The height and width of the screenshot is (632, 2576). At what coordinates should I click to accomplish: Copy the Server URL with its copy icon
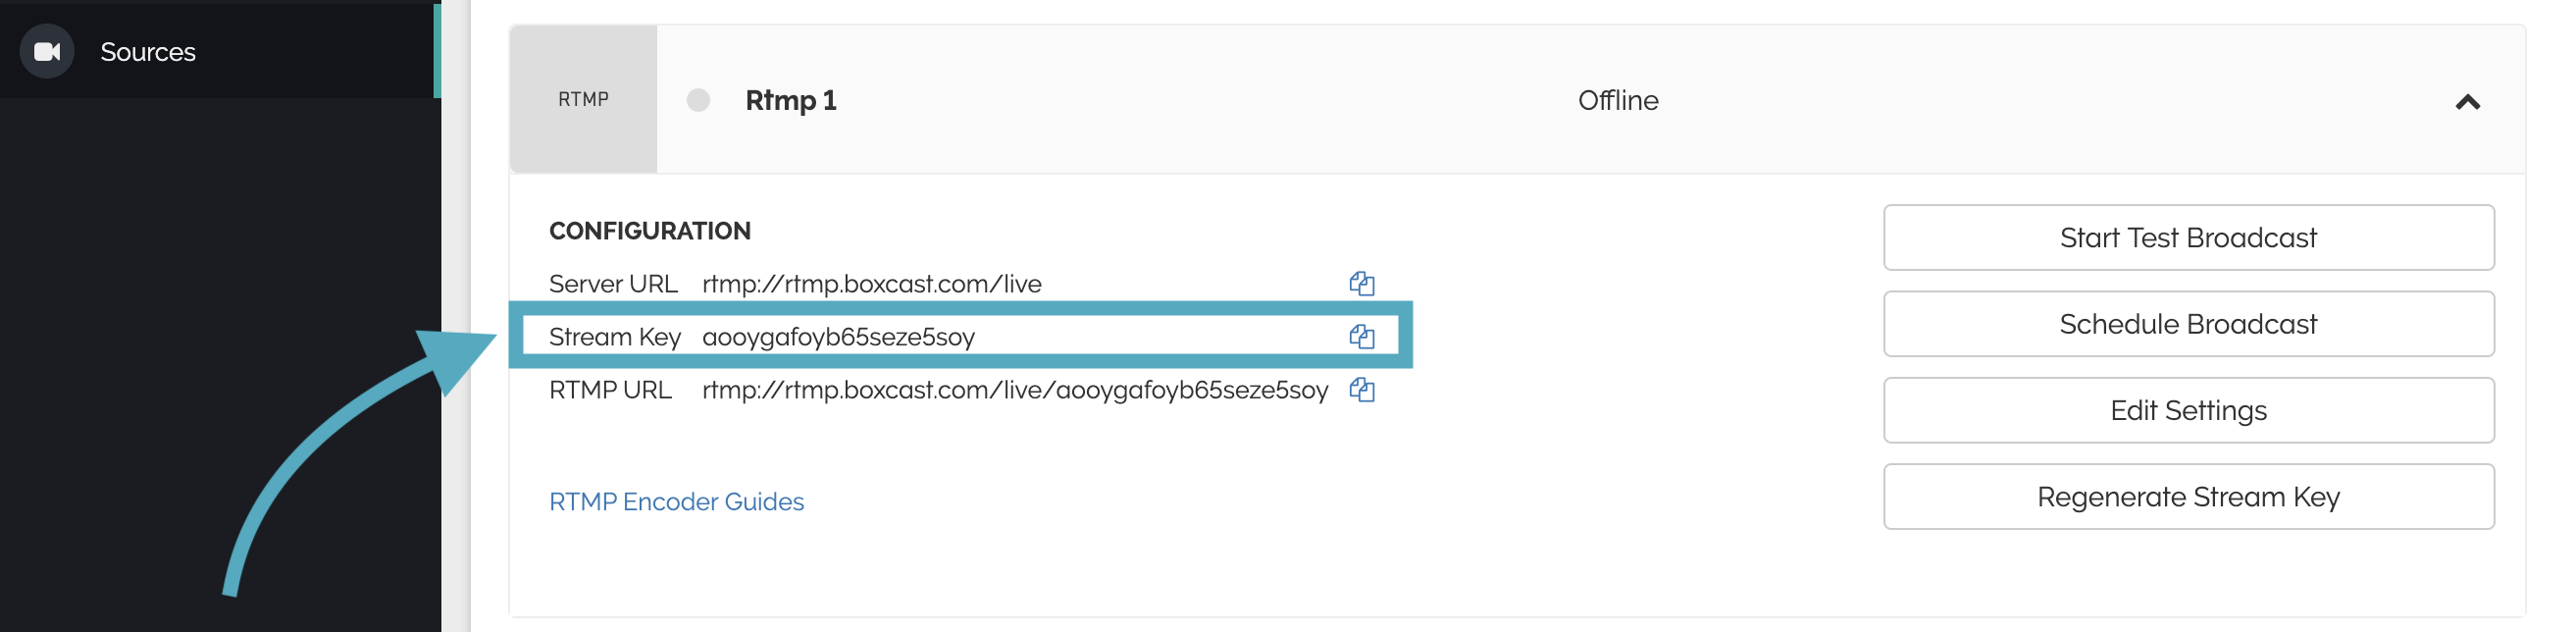click(x=1361, y=284)
